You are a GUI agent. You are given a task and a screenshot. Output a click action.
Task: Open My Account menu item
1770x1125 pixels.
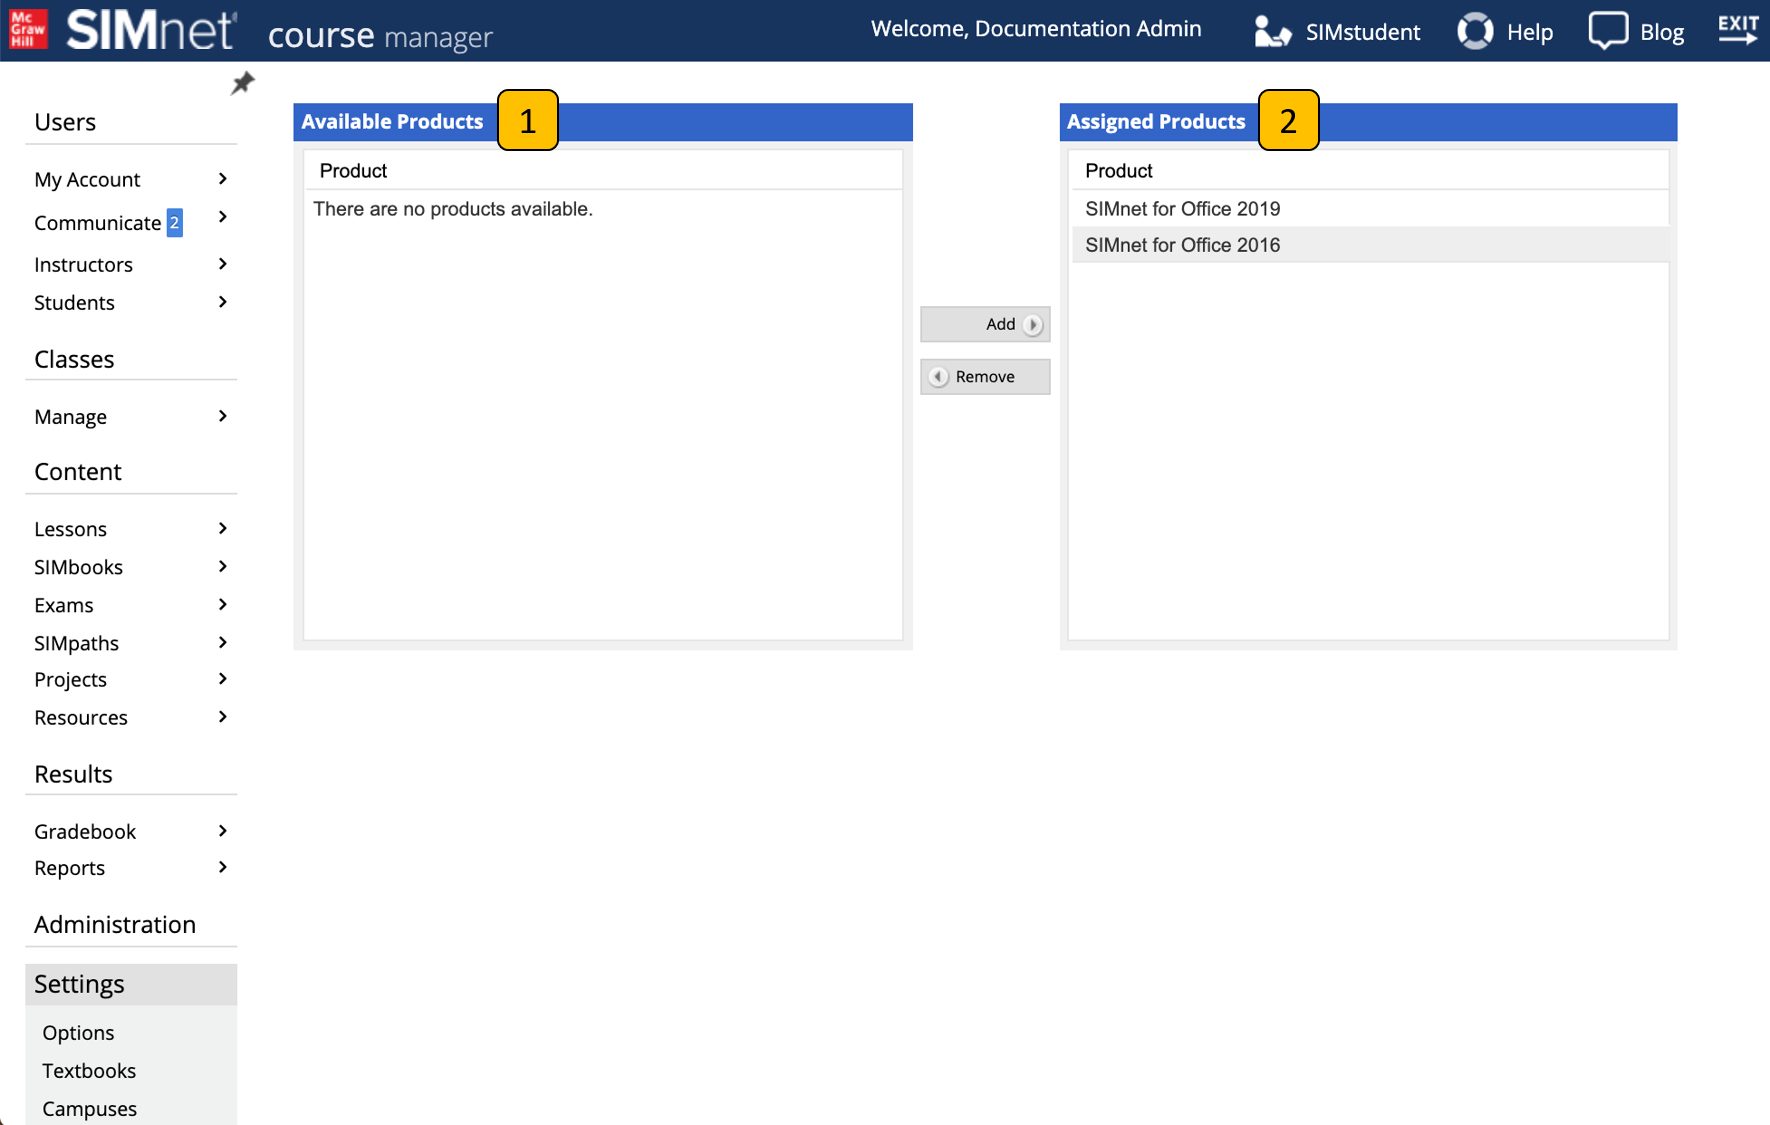click(87, 180)
